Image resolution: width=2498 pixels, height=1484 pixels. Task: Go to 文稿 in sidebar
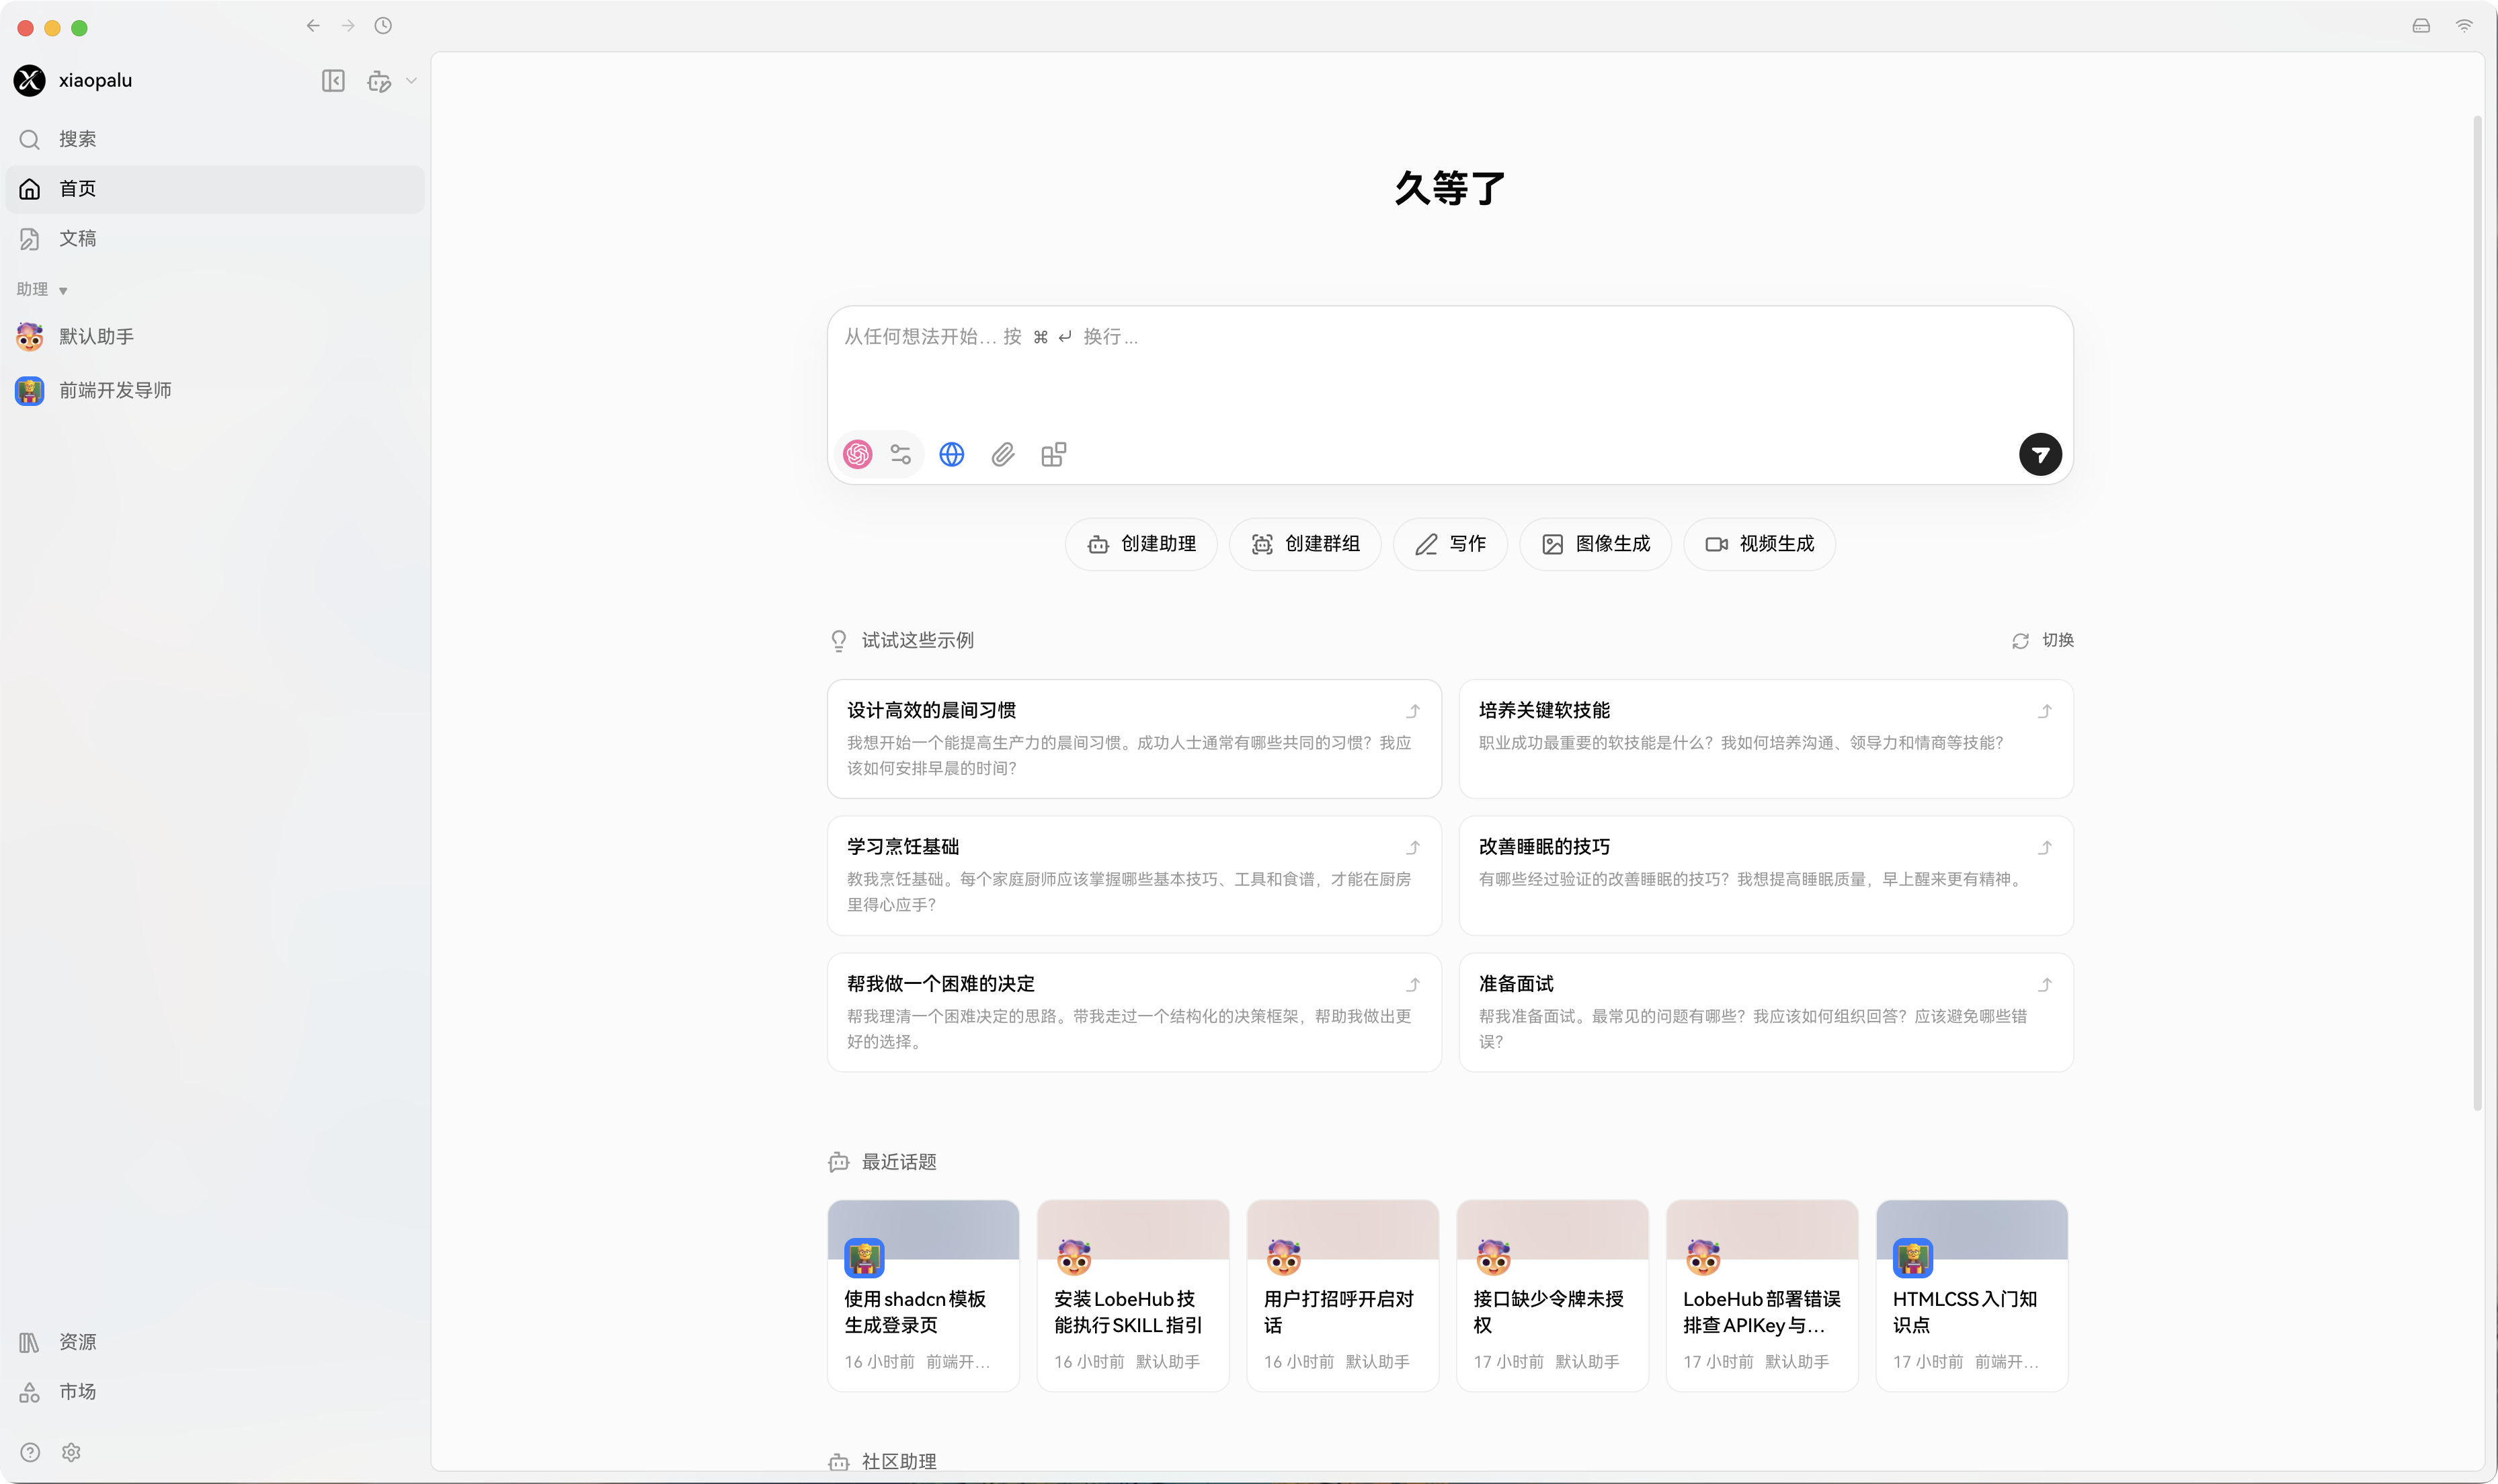(77, 239)
